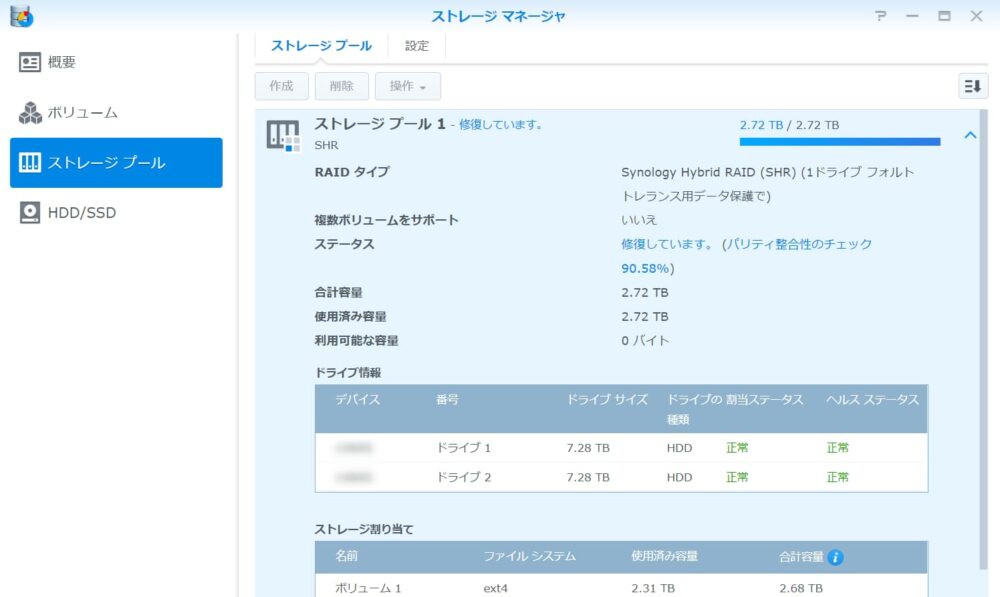This screenshot has height=597, width=1000.
Task: Switch to the ストレージ プール tab
Action: point(321,46)
